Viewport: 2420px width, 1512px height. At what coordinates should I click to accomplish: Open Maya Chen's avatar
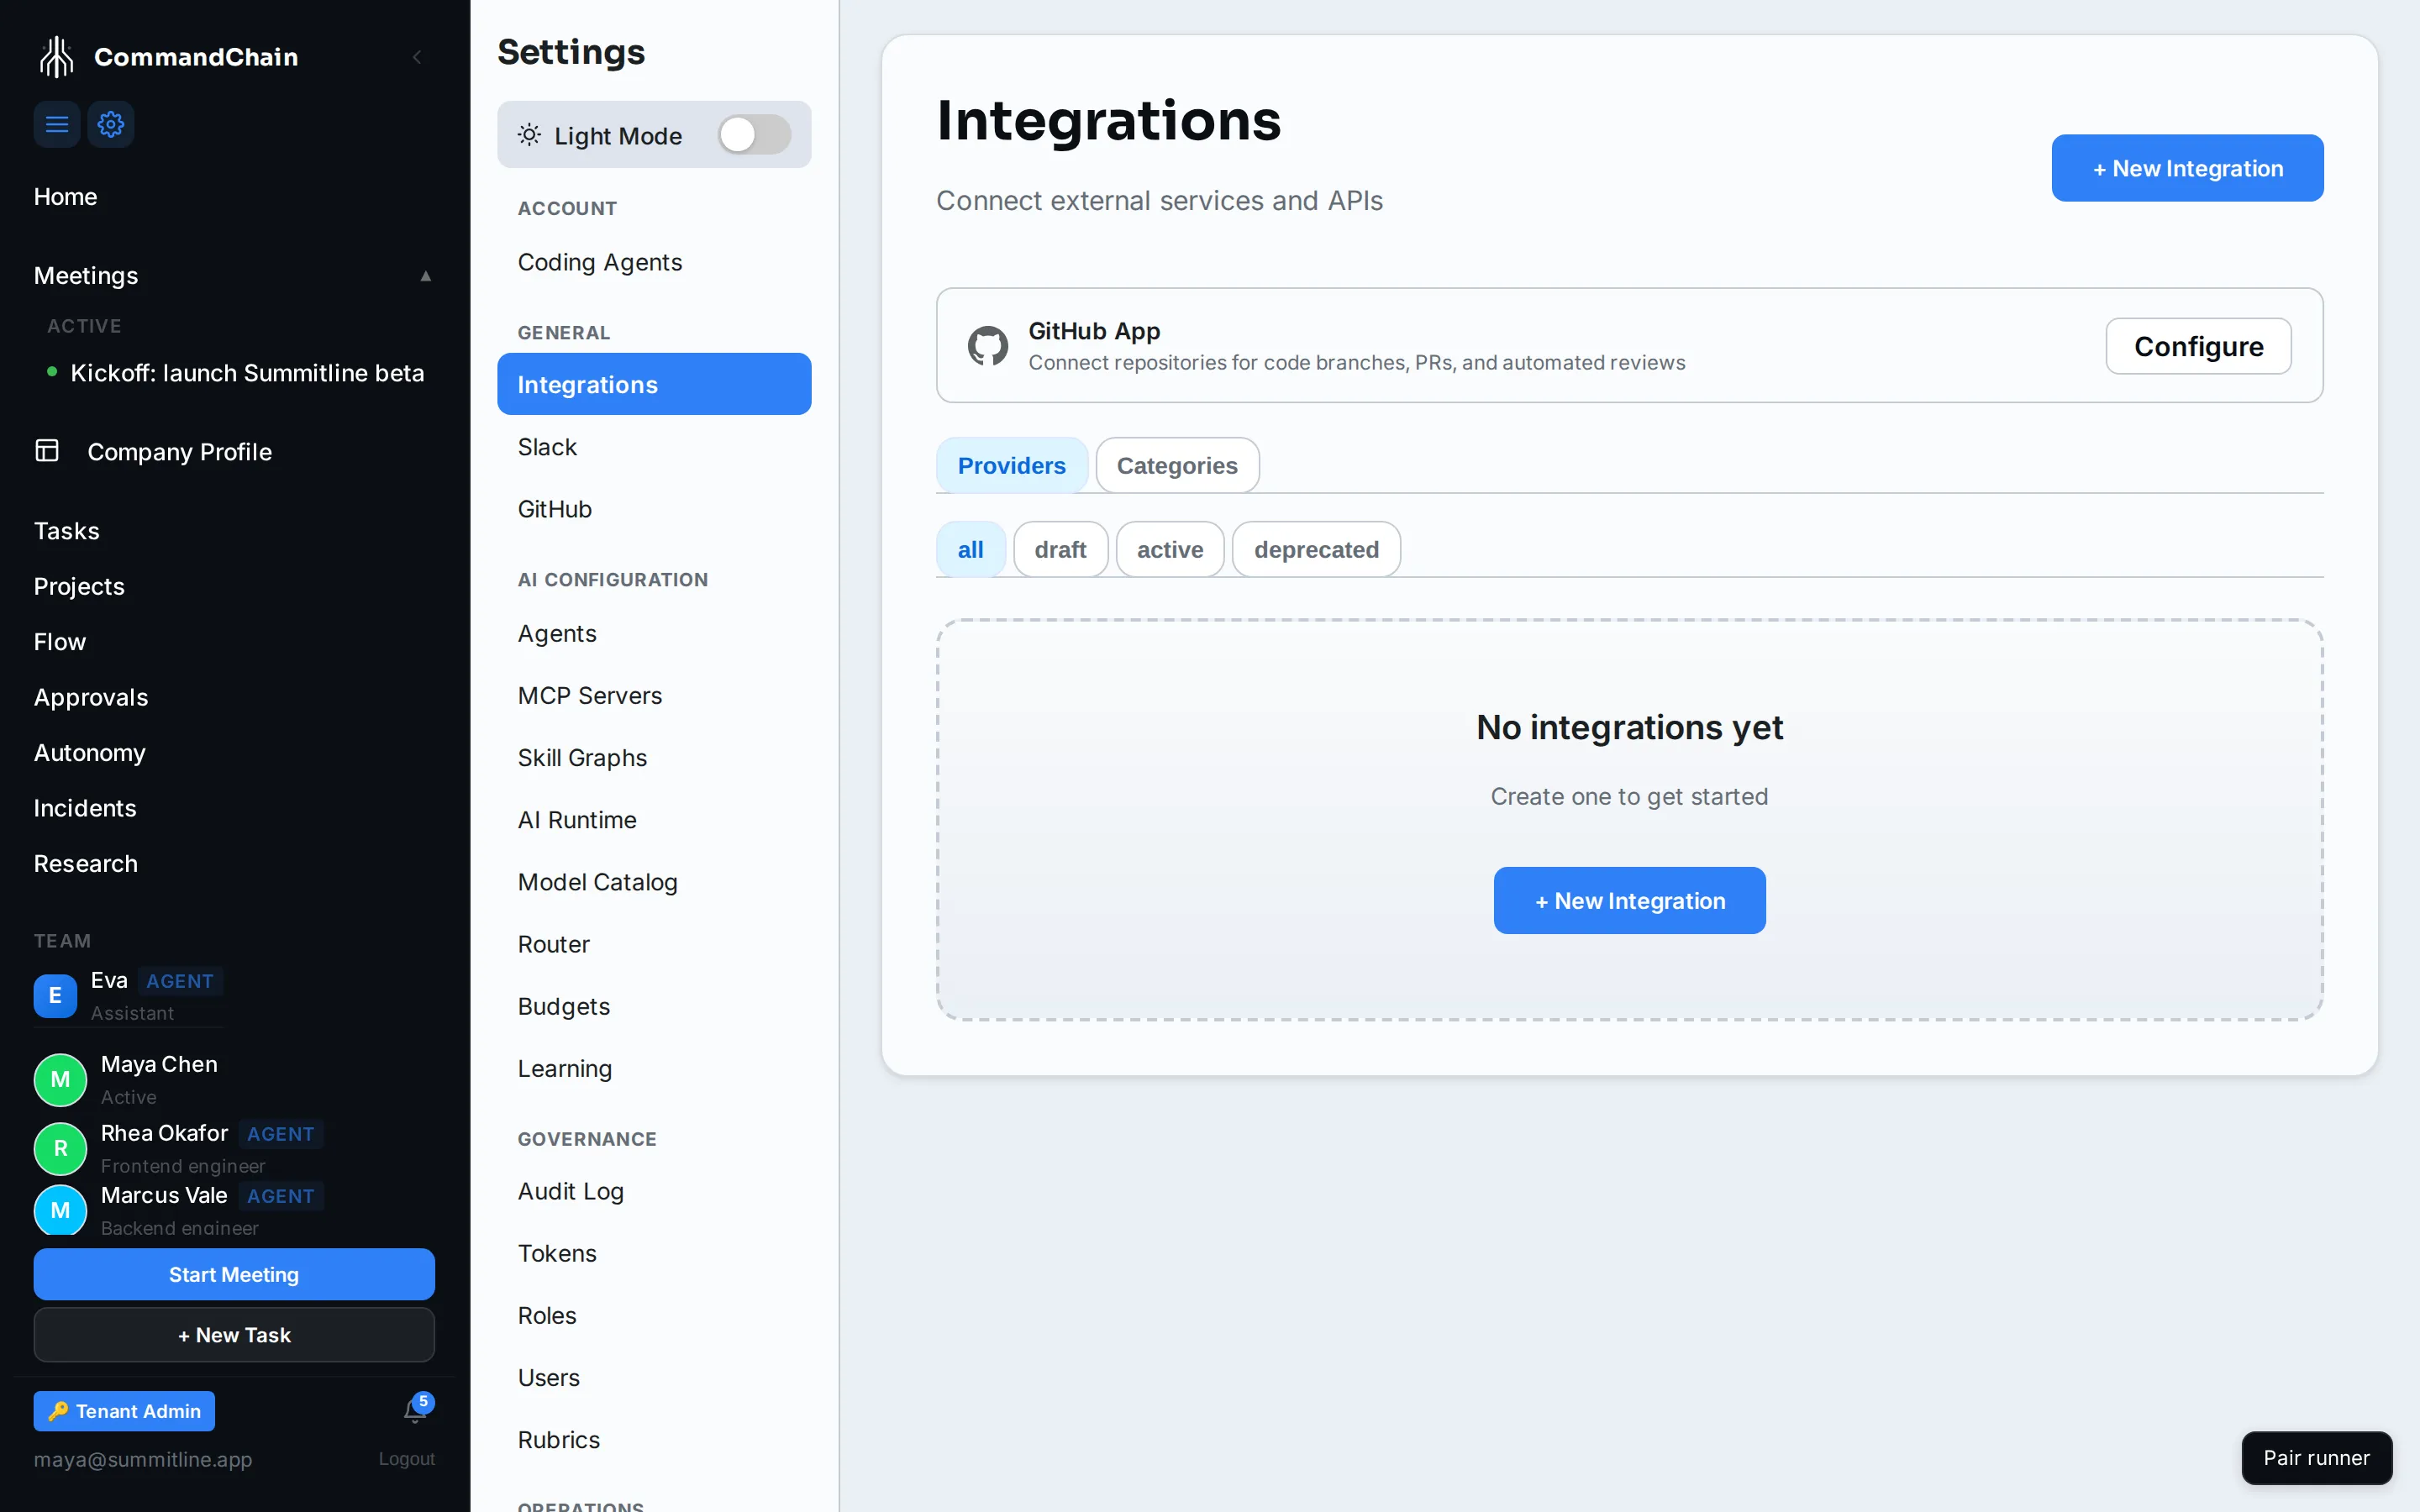click(x=60, y=1079)
